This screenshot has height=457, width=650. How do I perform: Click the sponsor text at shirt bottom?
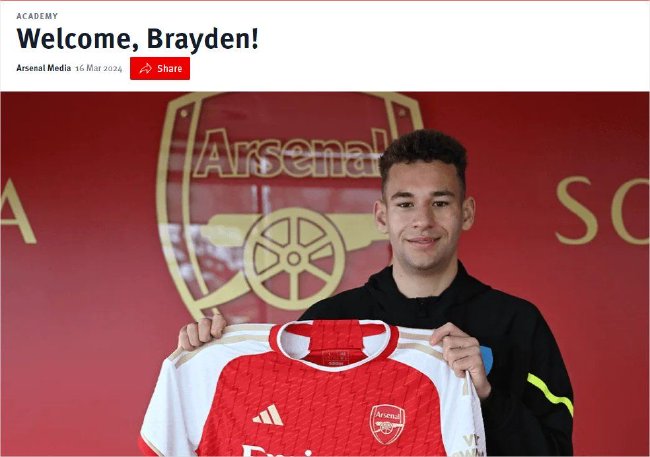[x=277, y=451]
